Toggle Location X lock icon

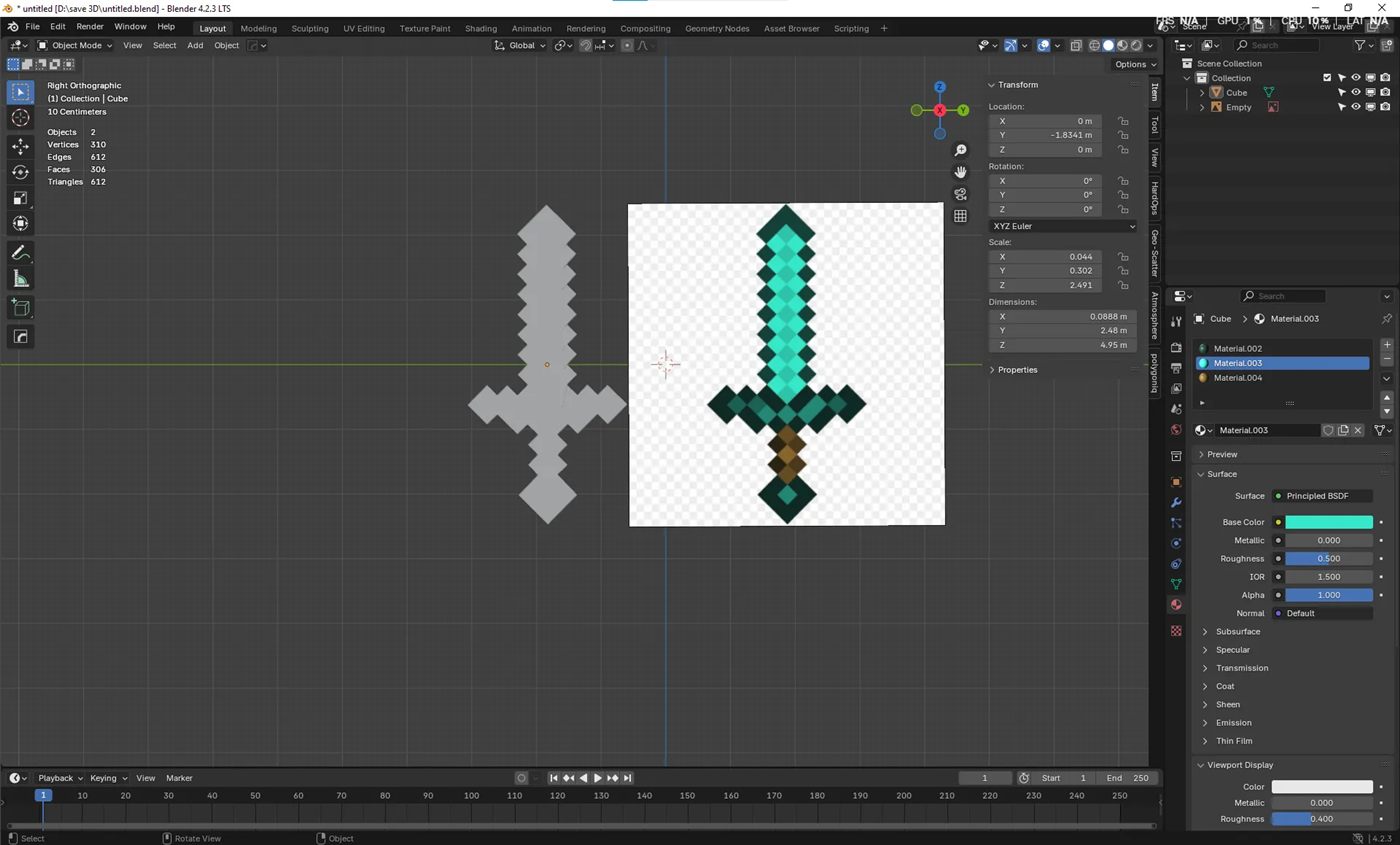pyautogui.click(x=1123, y=121)
